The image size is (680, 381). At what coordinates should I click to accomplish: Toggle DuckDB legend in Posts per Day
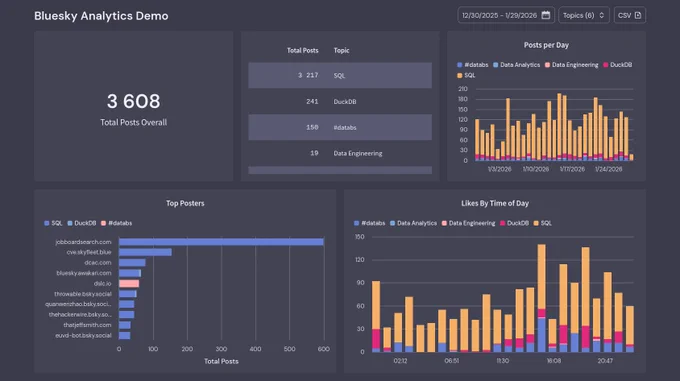(x=617, y=65)
